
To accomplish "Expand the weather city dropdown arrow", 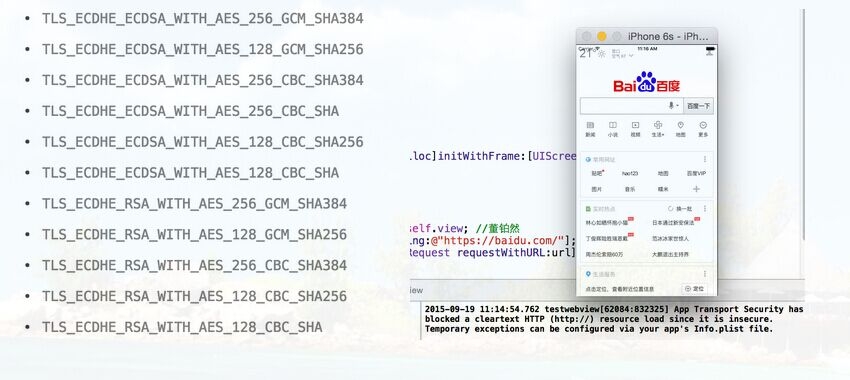I will (631, 55).
